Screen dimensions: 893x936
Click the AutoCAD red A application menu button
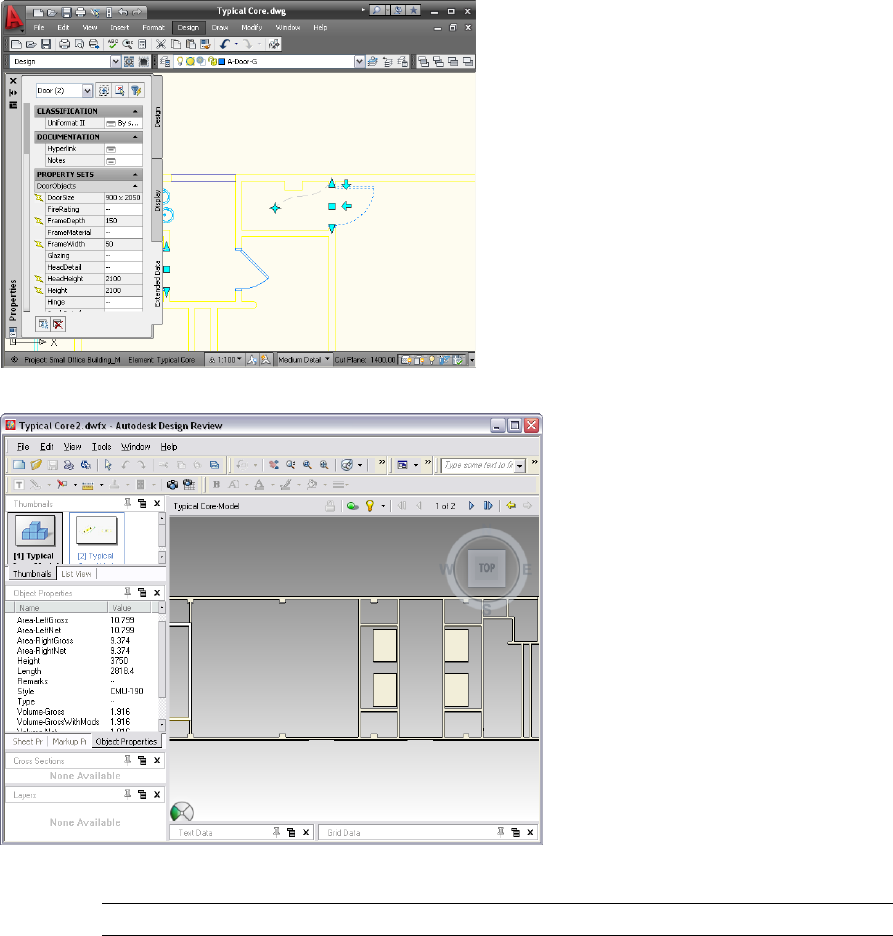click(x=13, y=18)
